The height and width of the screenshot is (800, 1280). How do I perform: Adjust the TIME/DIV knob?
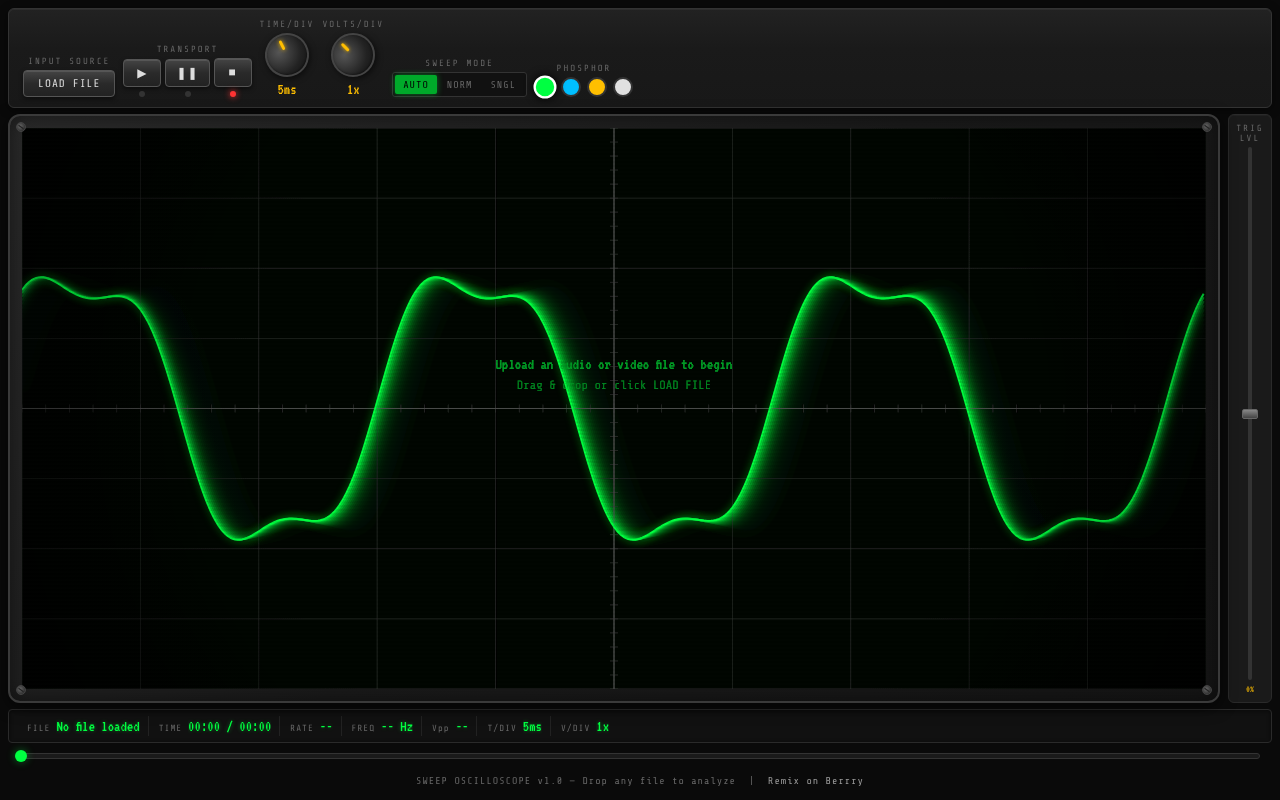click(x=287, y=55)
